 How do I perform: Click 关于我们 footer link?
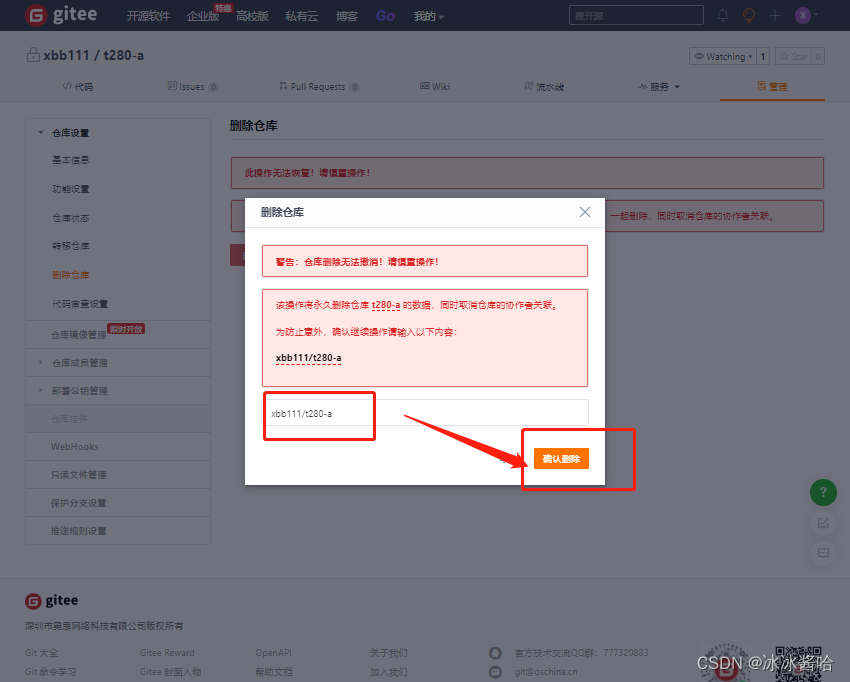point(389,653)
